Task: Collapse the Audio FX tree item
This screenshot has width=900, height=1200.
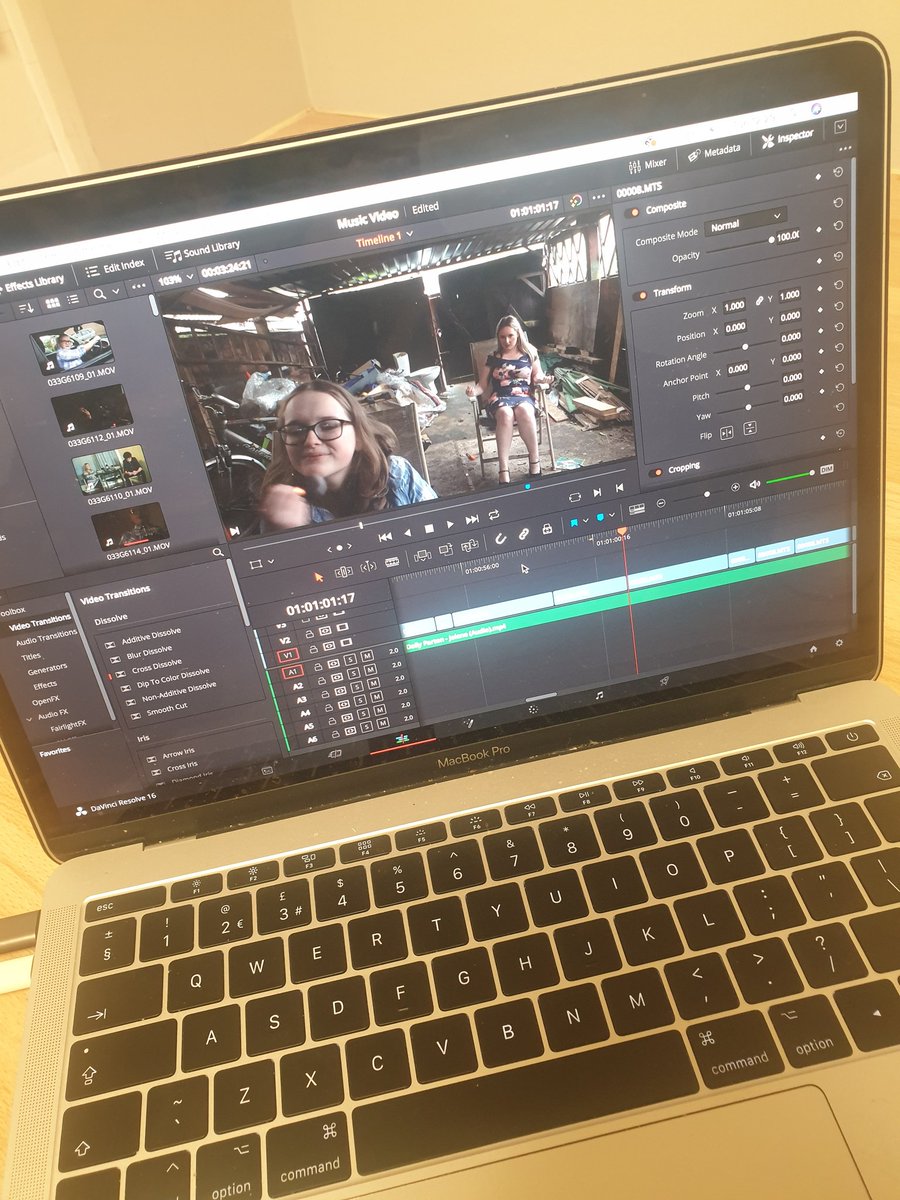Action: coord(30,719)
